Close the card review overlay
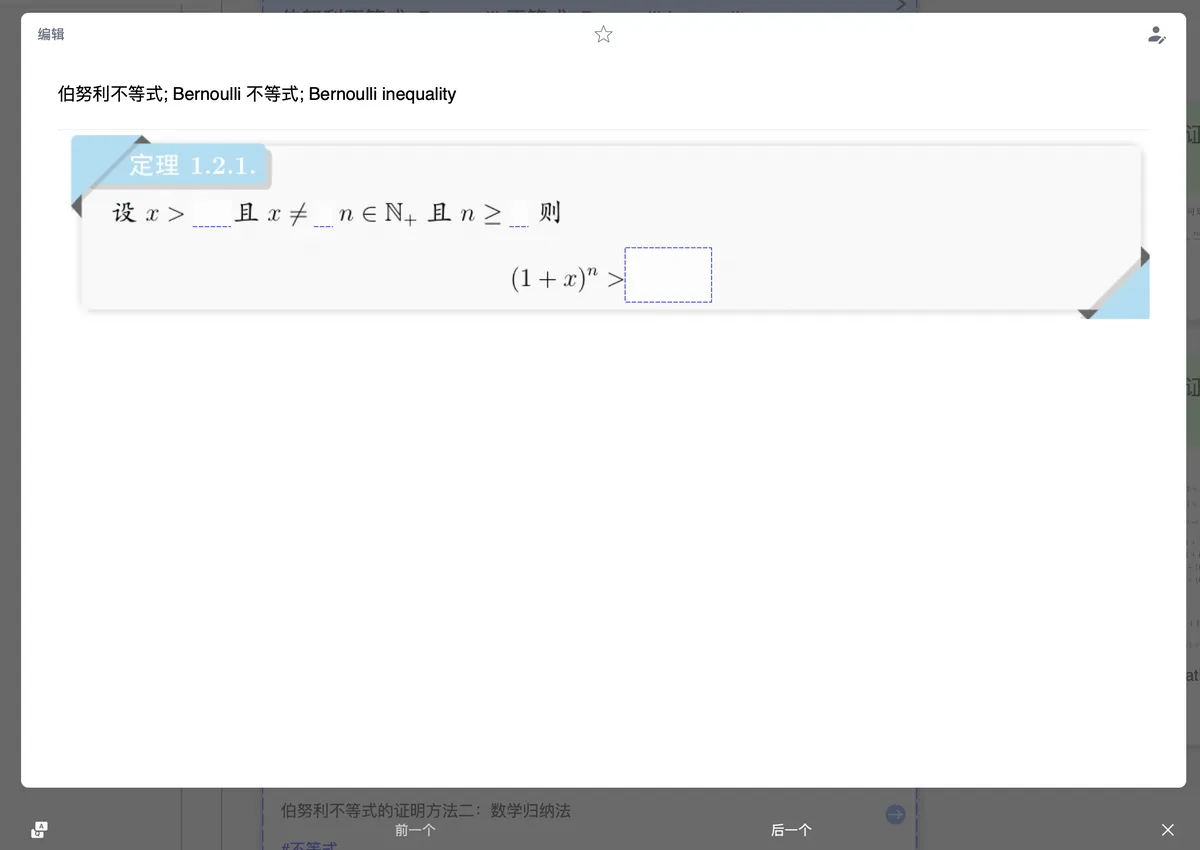 1167,830
